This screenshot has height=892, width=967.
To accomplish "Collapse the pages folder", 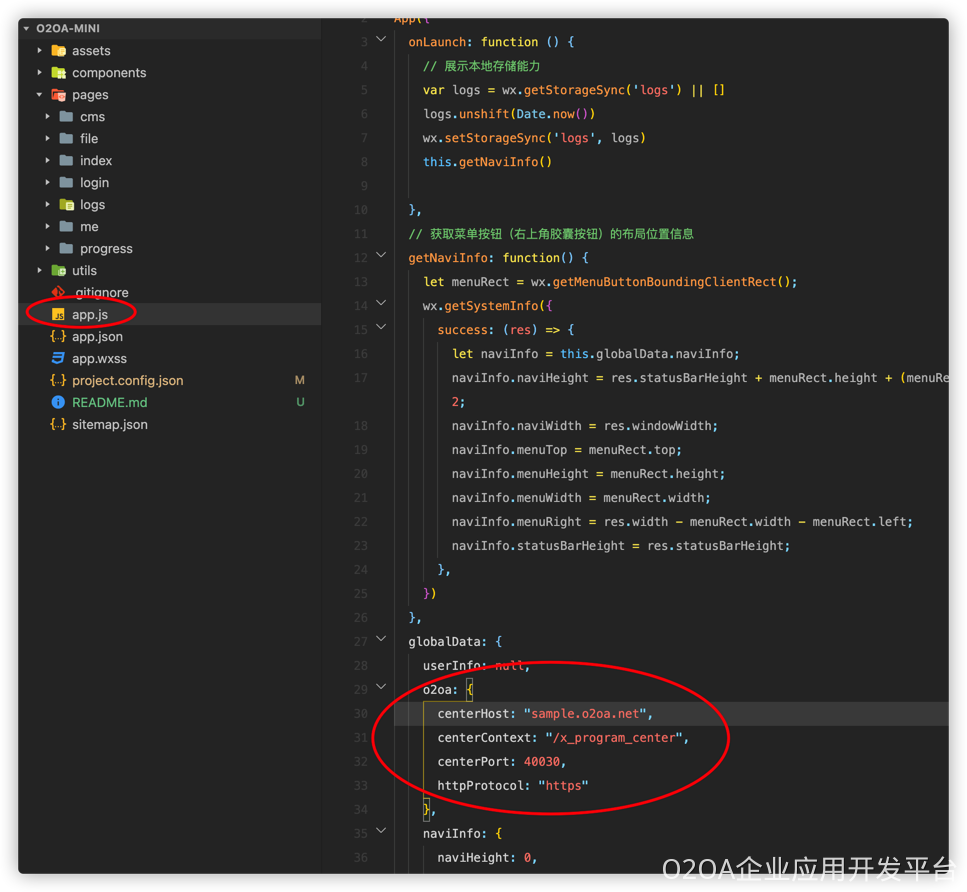I will point(40,95).
